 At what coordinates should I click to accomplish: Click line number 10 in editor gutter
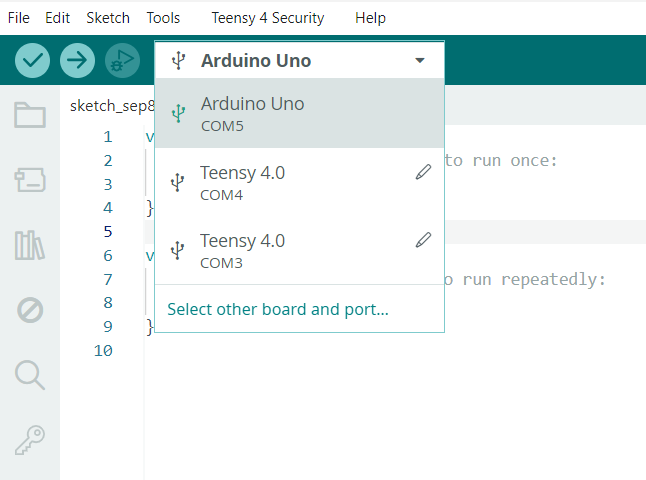(103, 351)
